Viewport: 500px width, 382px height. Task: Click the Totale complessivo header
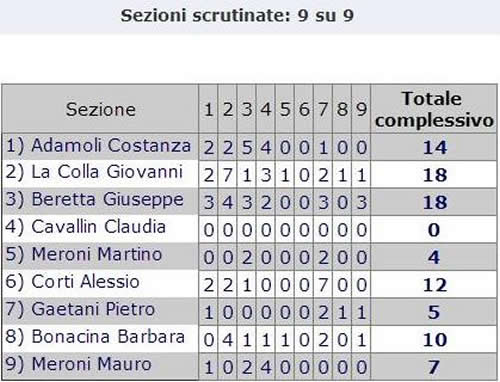pos(434,109)
